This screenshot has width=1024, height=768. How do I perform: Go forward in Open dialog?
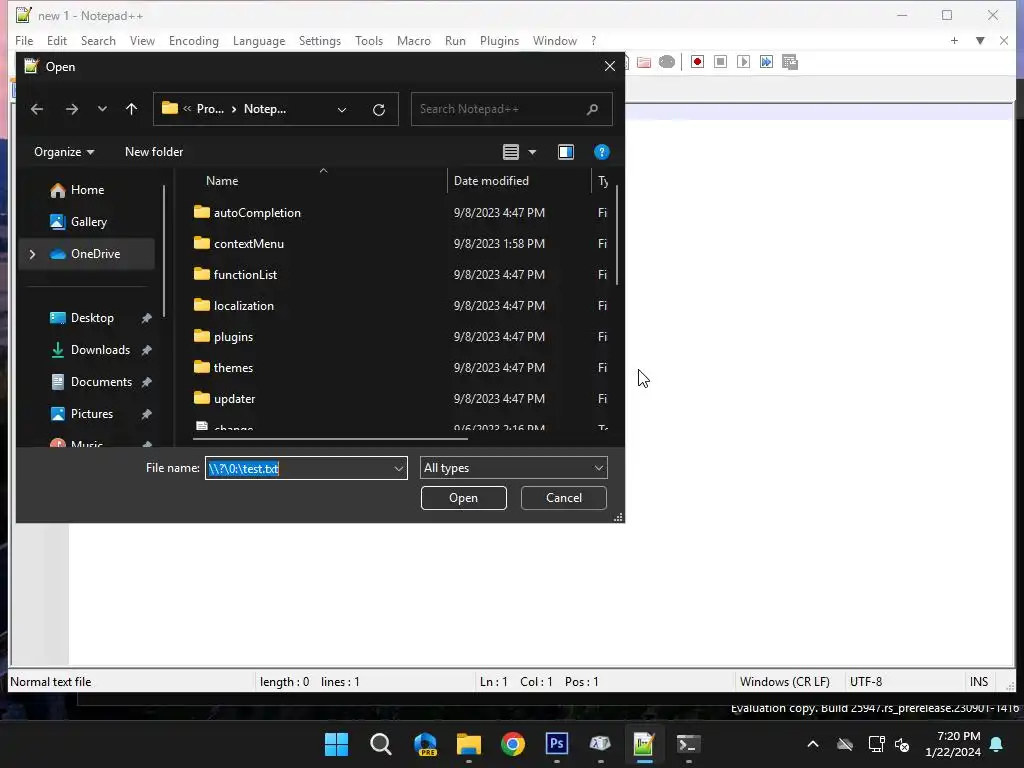72,109
